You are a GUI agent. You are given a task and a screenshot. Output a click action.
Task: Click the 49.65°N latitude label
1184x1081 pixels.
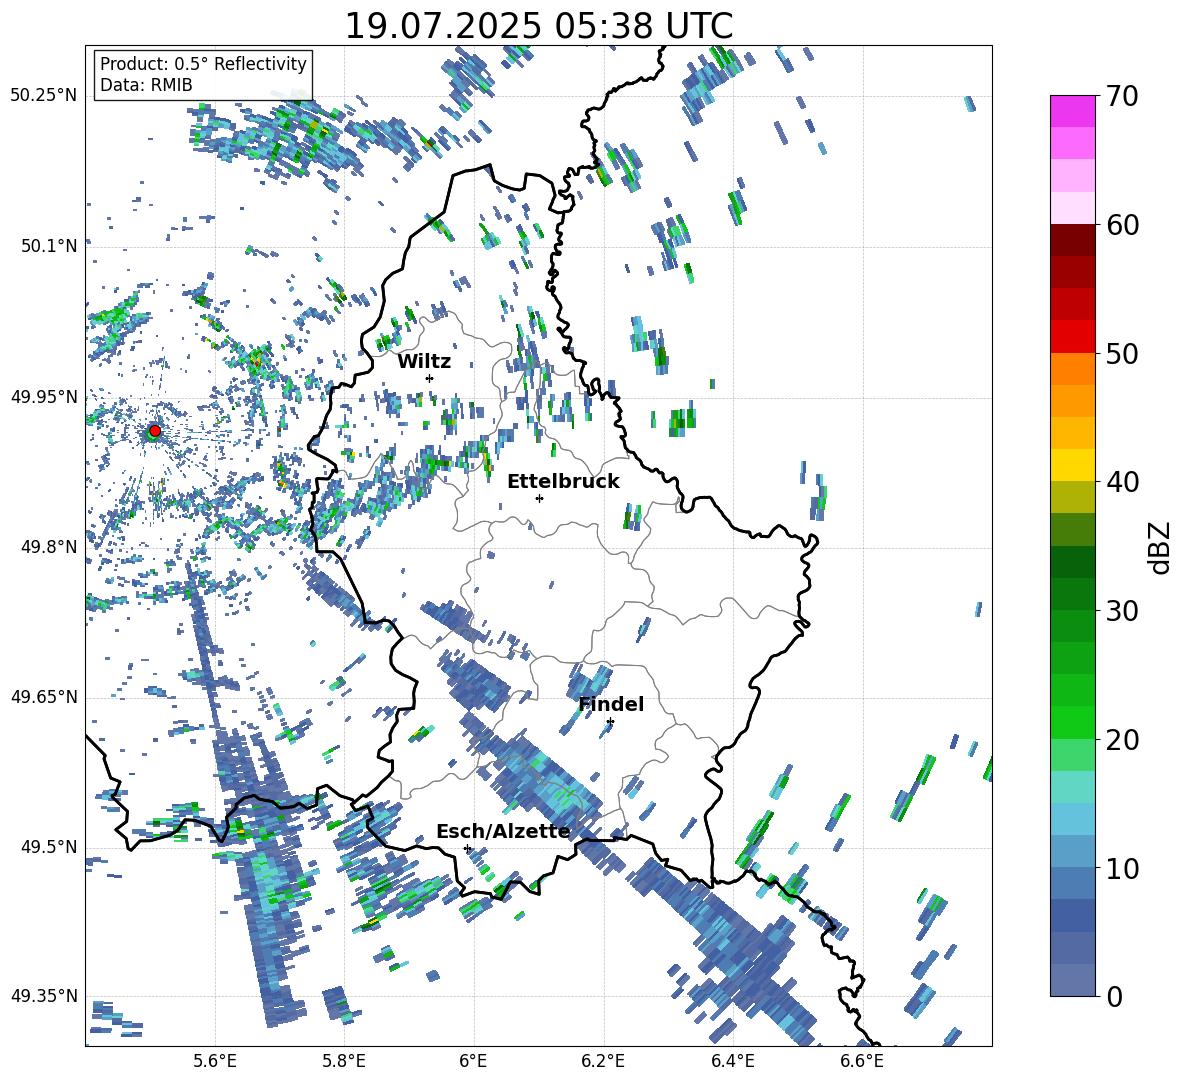pyautogui.click(x=44, y=697)
